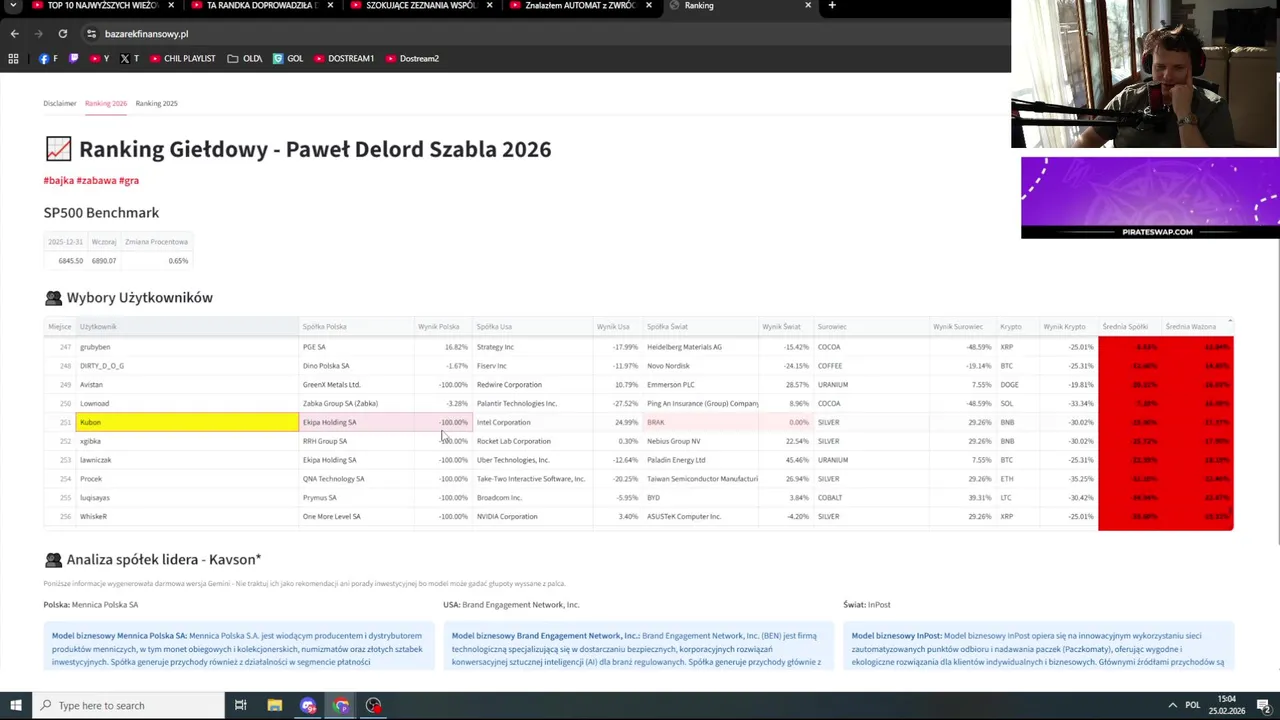Select the highlighted Kubon user cell

click(x=187, y=422)
